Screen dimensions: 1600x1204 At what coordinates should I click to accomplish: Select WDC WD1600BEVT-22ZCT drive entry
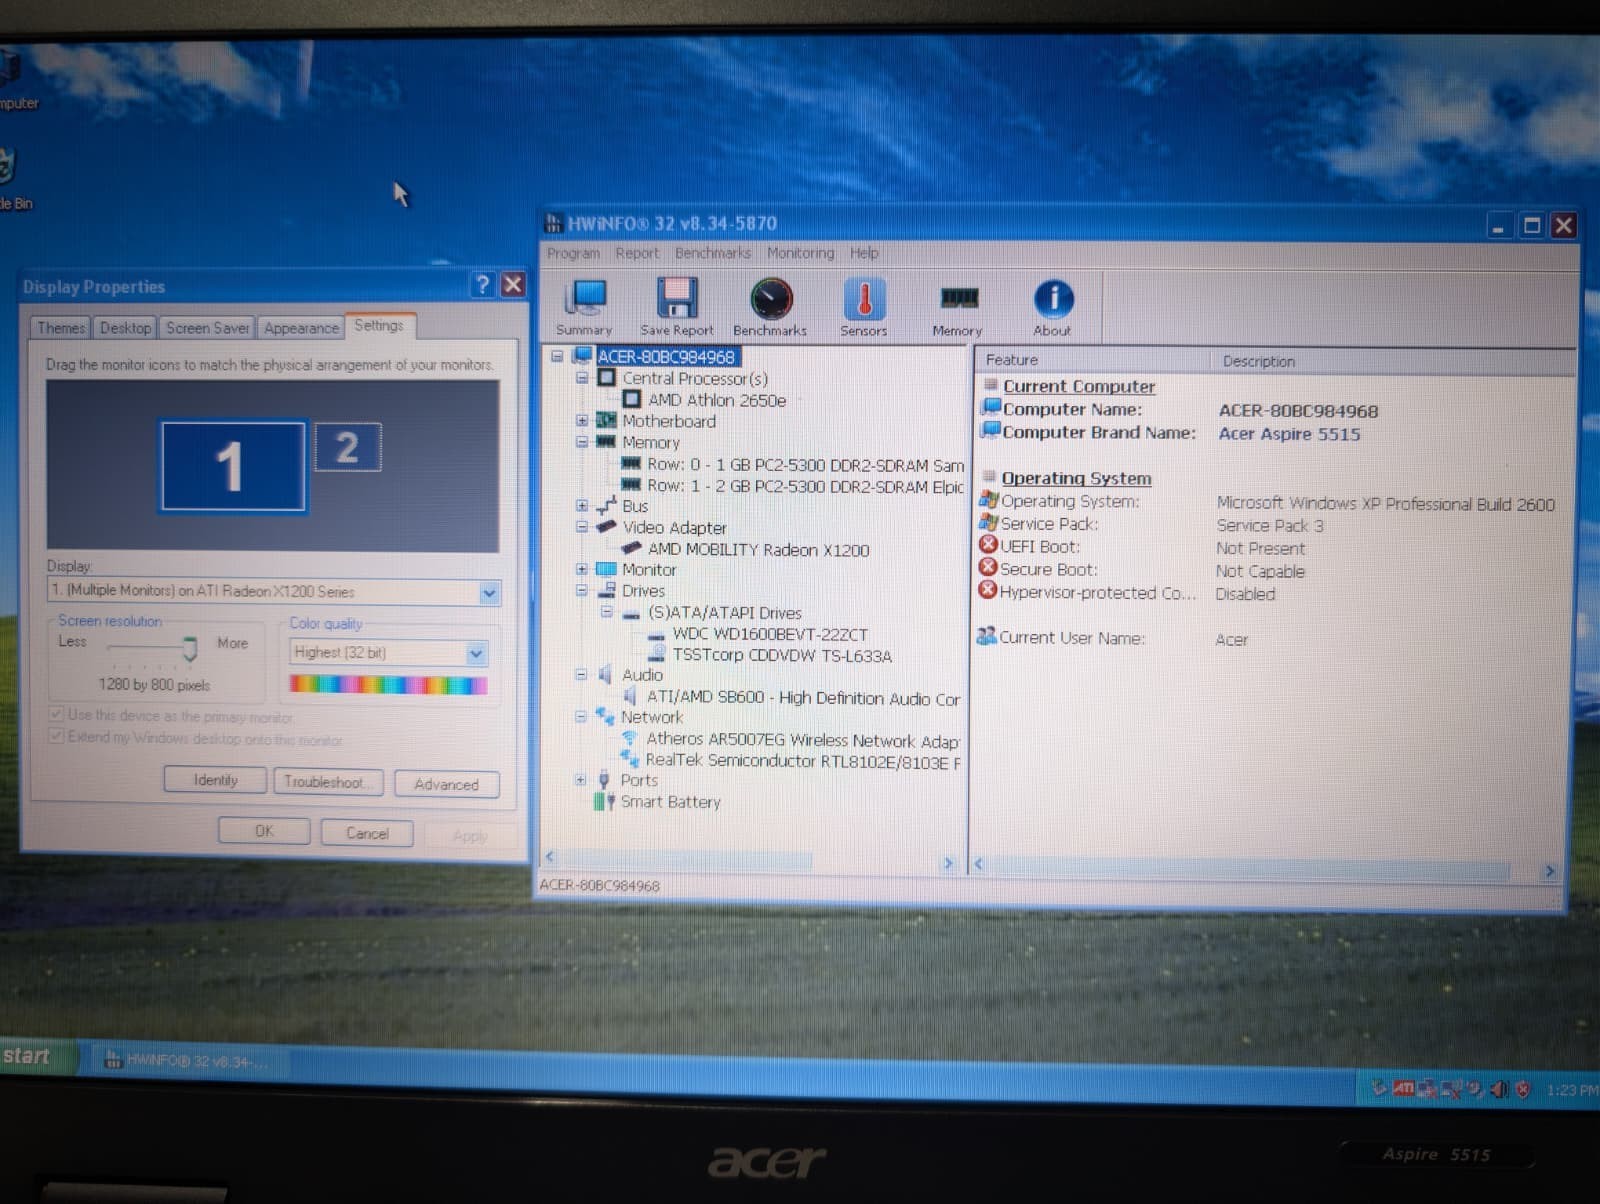coord(770,634)
